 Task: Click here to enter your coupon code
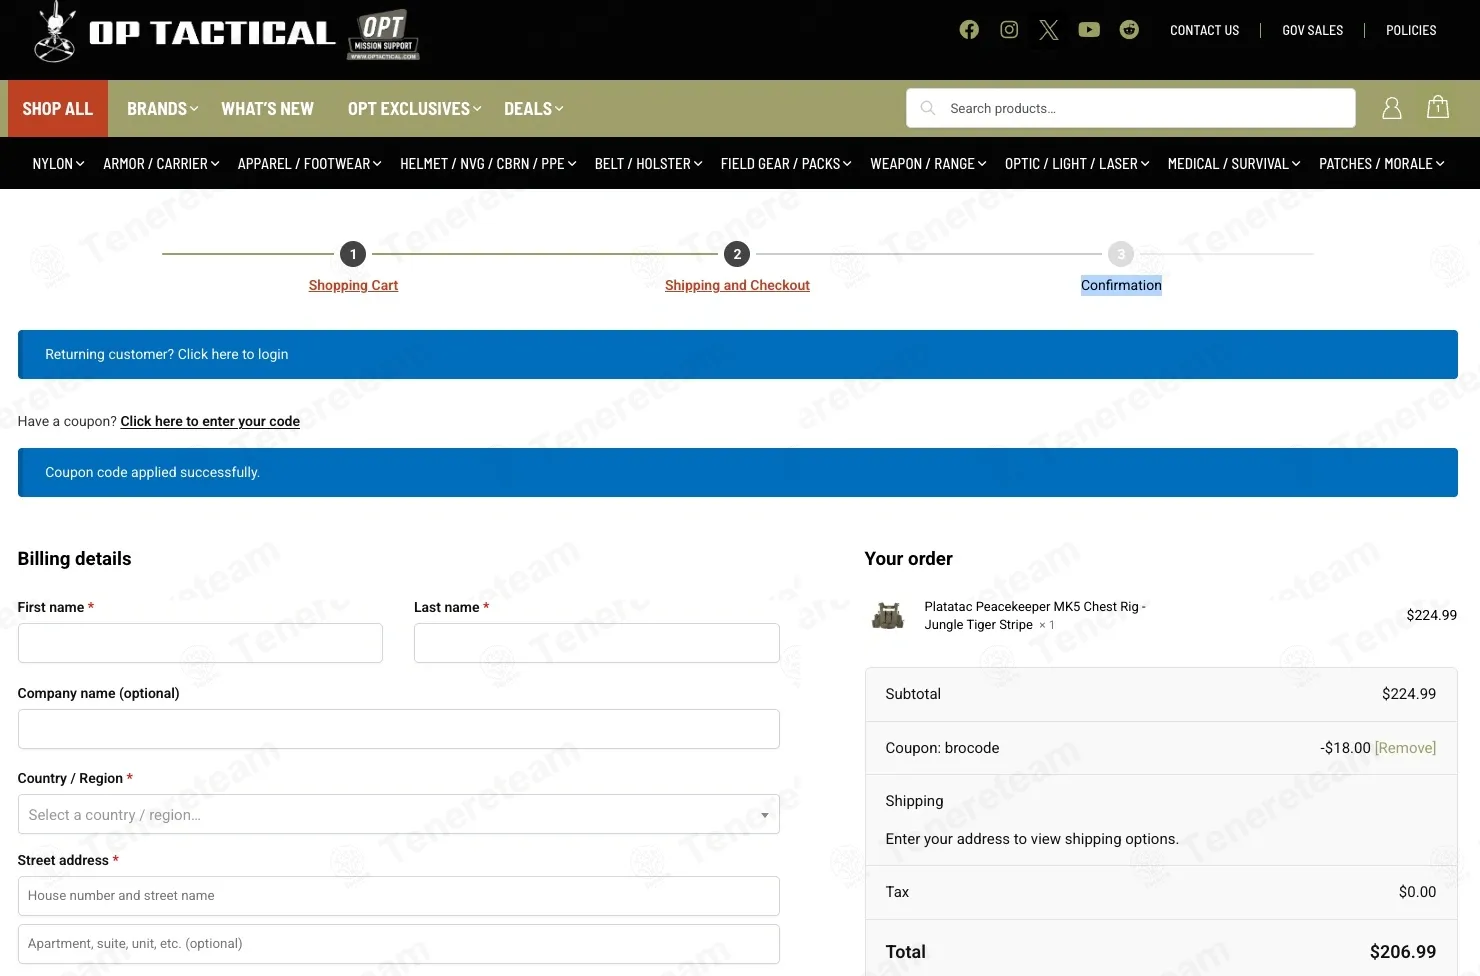pyautogui.click(x=210, y=422)
